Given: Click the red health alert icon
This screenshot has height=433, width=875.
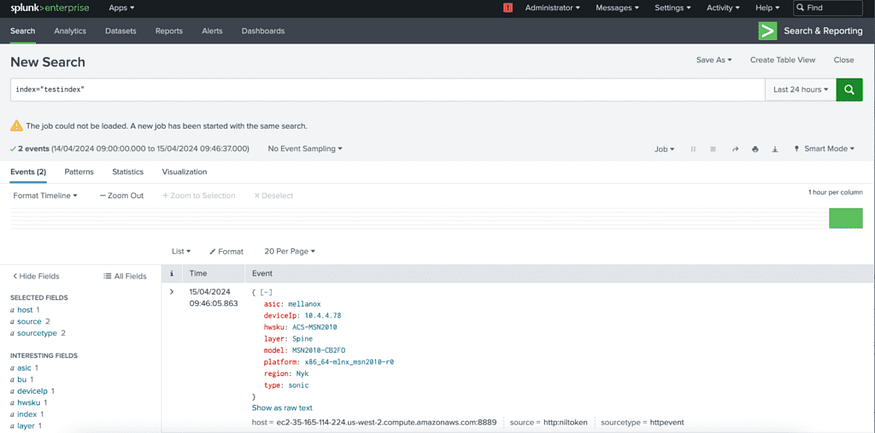Looking at the screenshot, I should tap(508, 8).
